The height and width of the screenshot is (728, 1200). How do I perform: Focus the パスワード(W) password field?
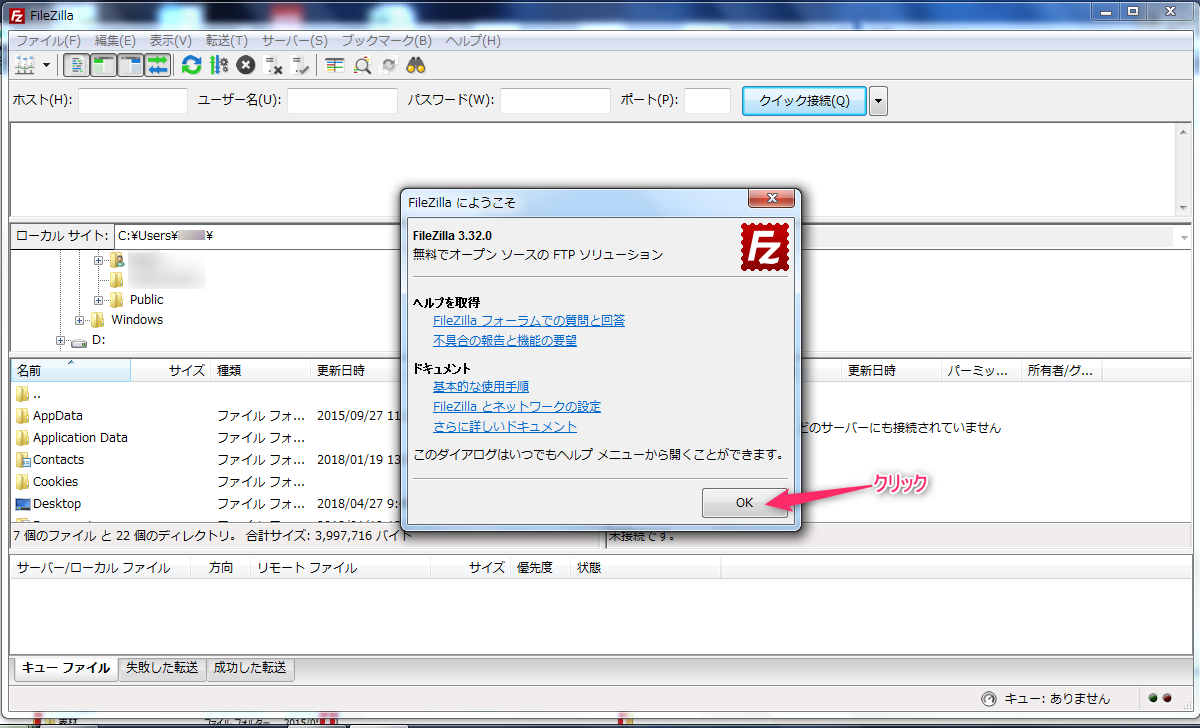[x=555, y=101]
